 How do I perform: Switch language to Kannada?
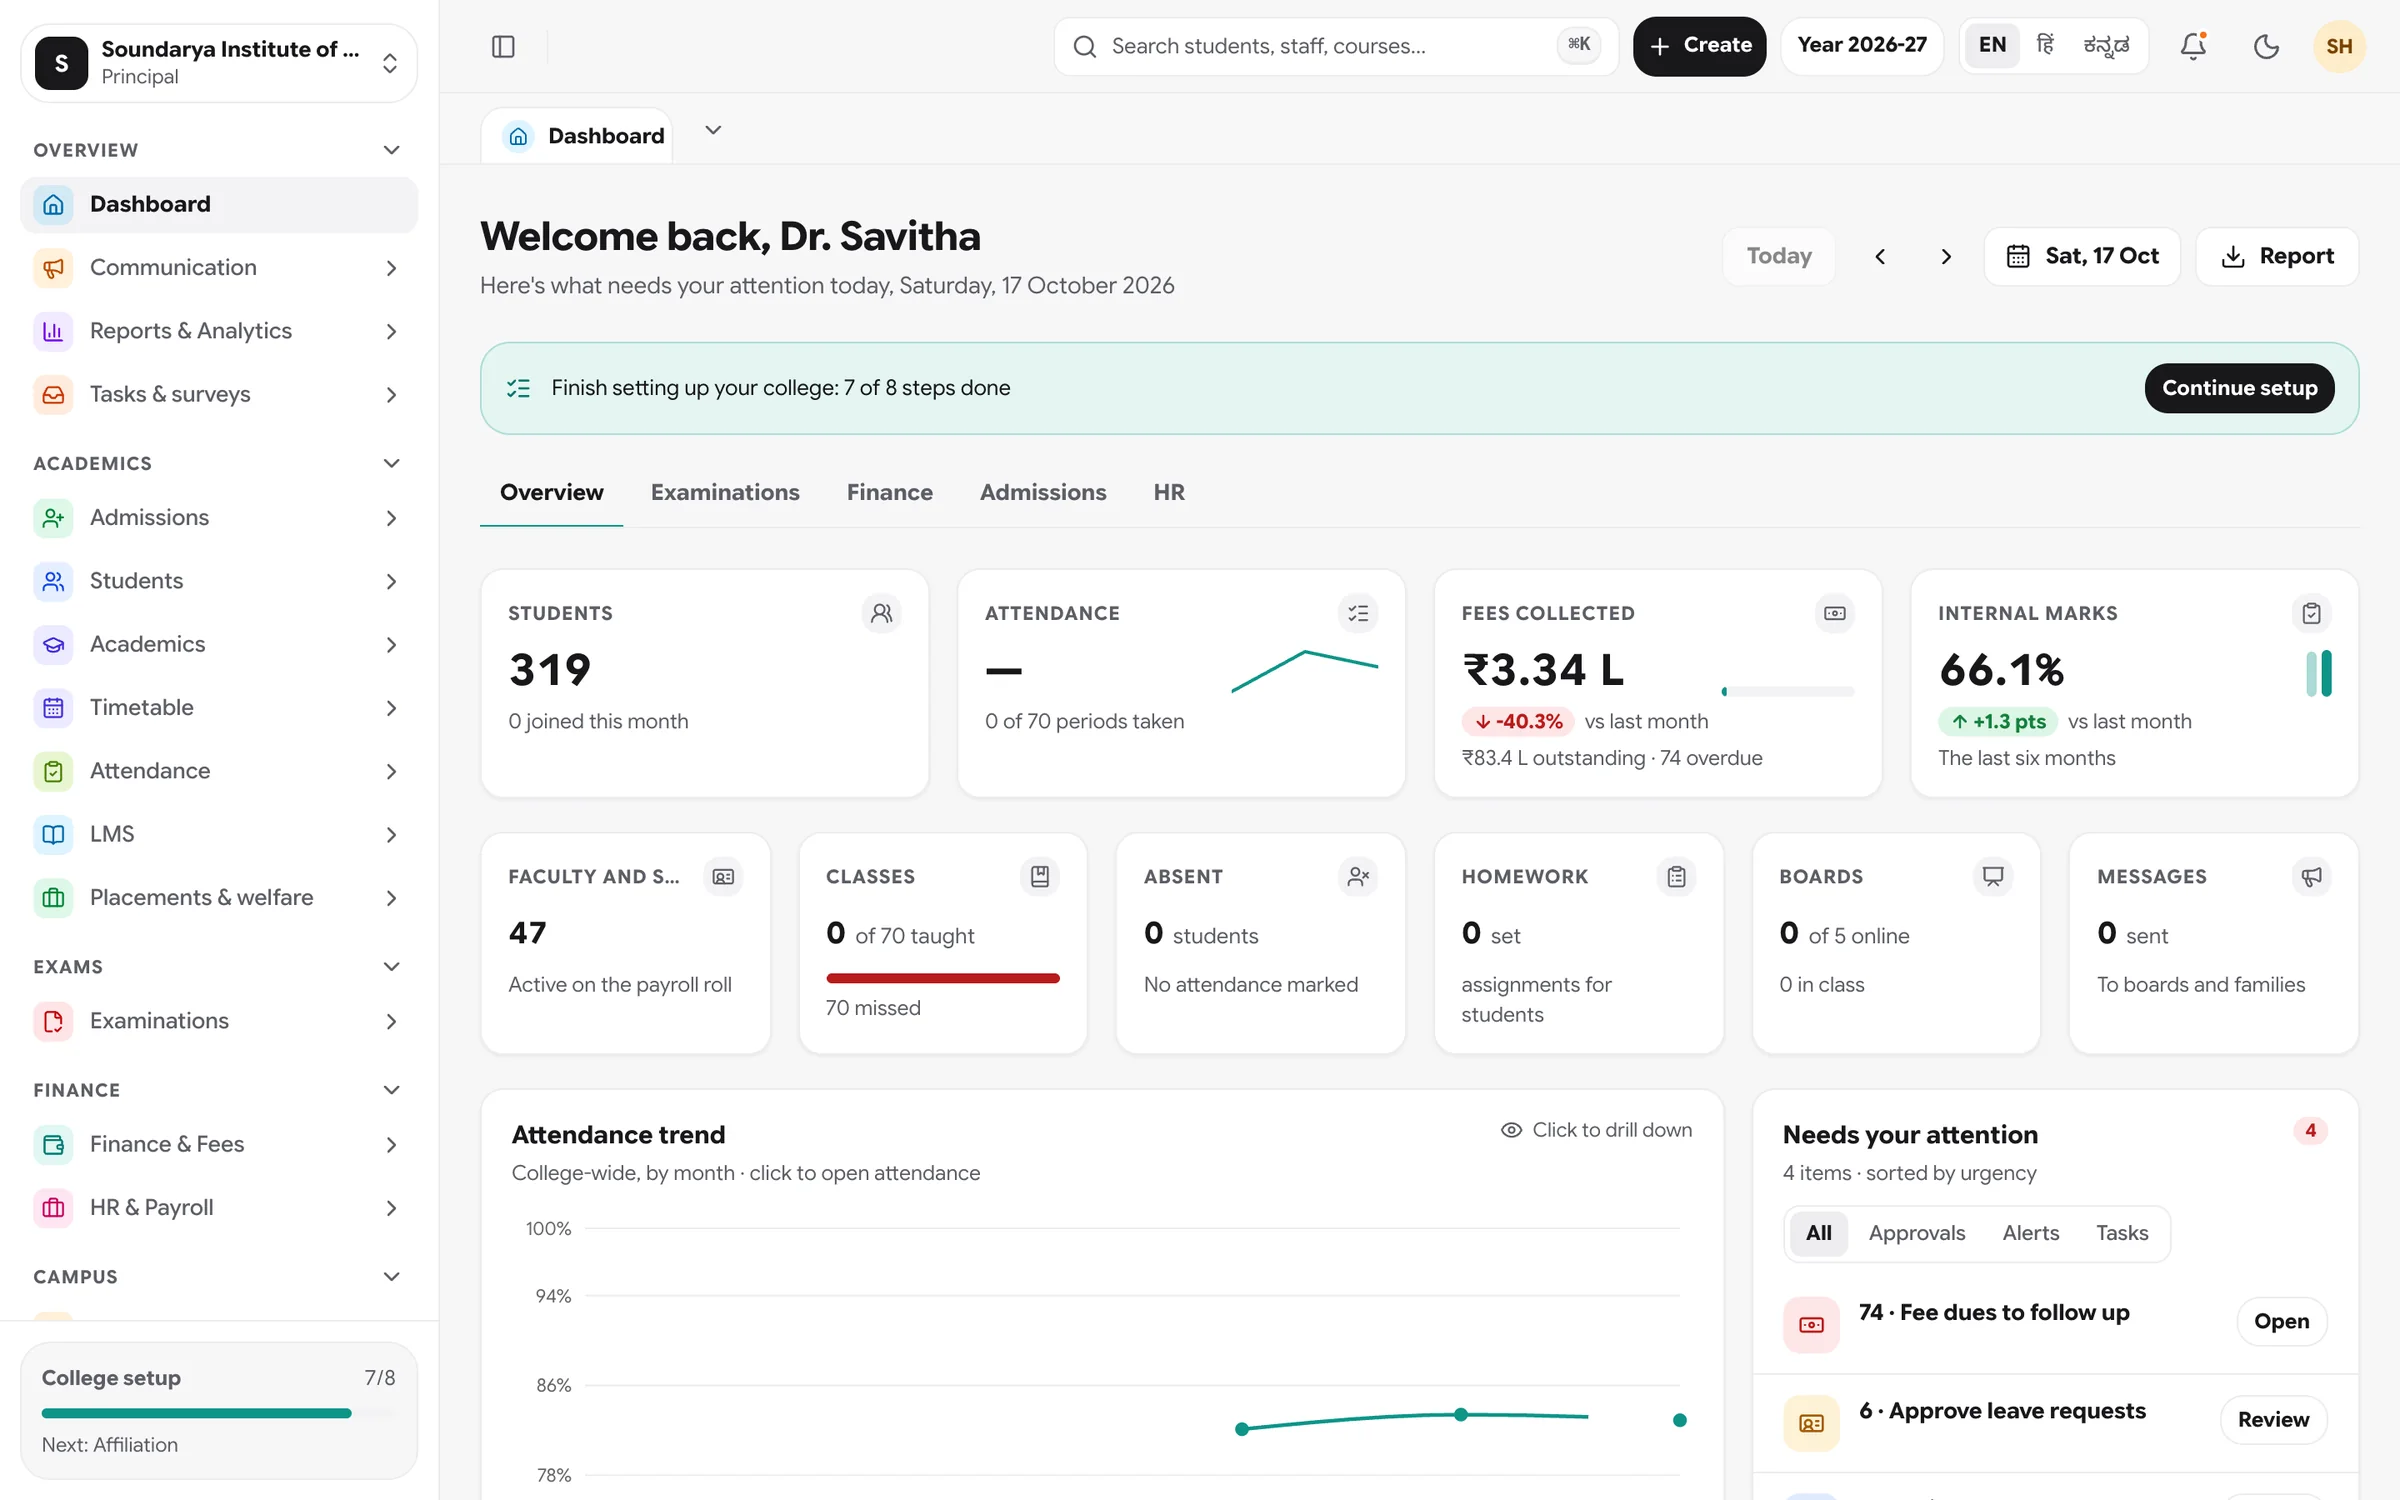pos(2106,46)
